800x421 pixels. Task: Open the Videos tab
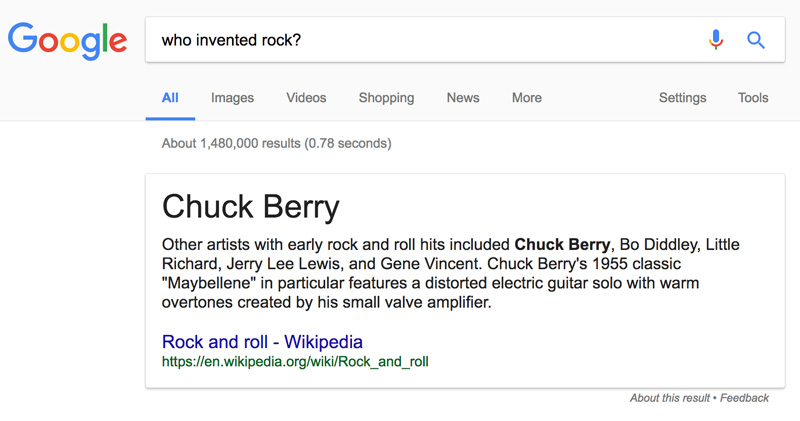306,98
